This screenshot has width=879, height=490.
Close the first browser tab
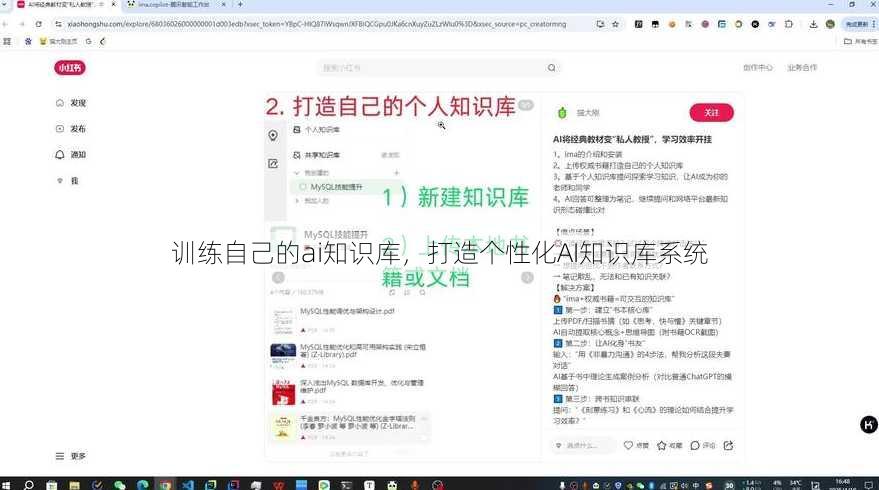pyautogui.click(x=113, y=4)
